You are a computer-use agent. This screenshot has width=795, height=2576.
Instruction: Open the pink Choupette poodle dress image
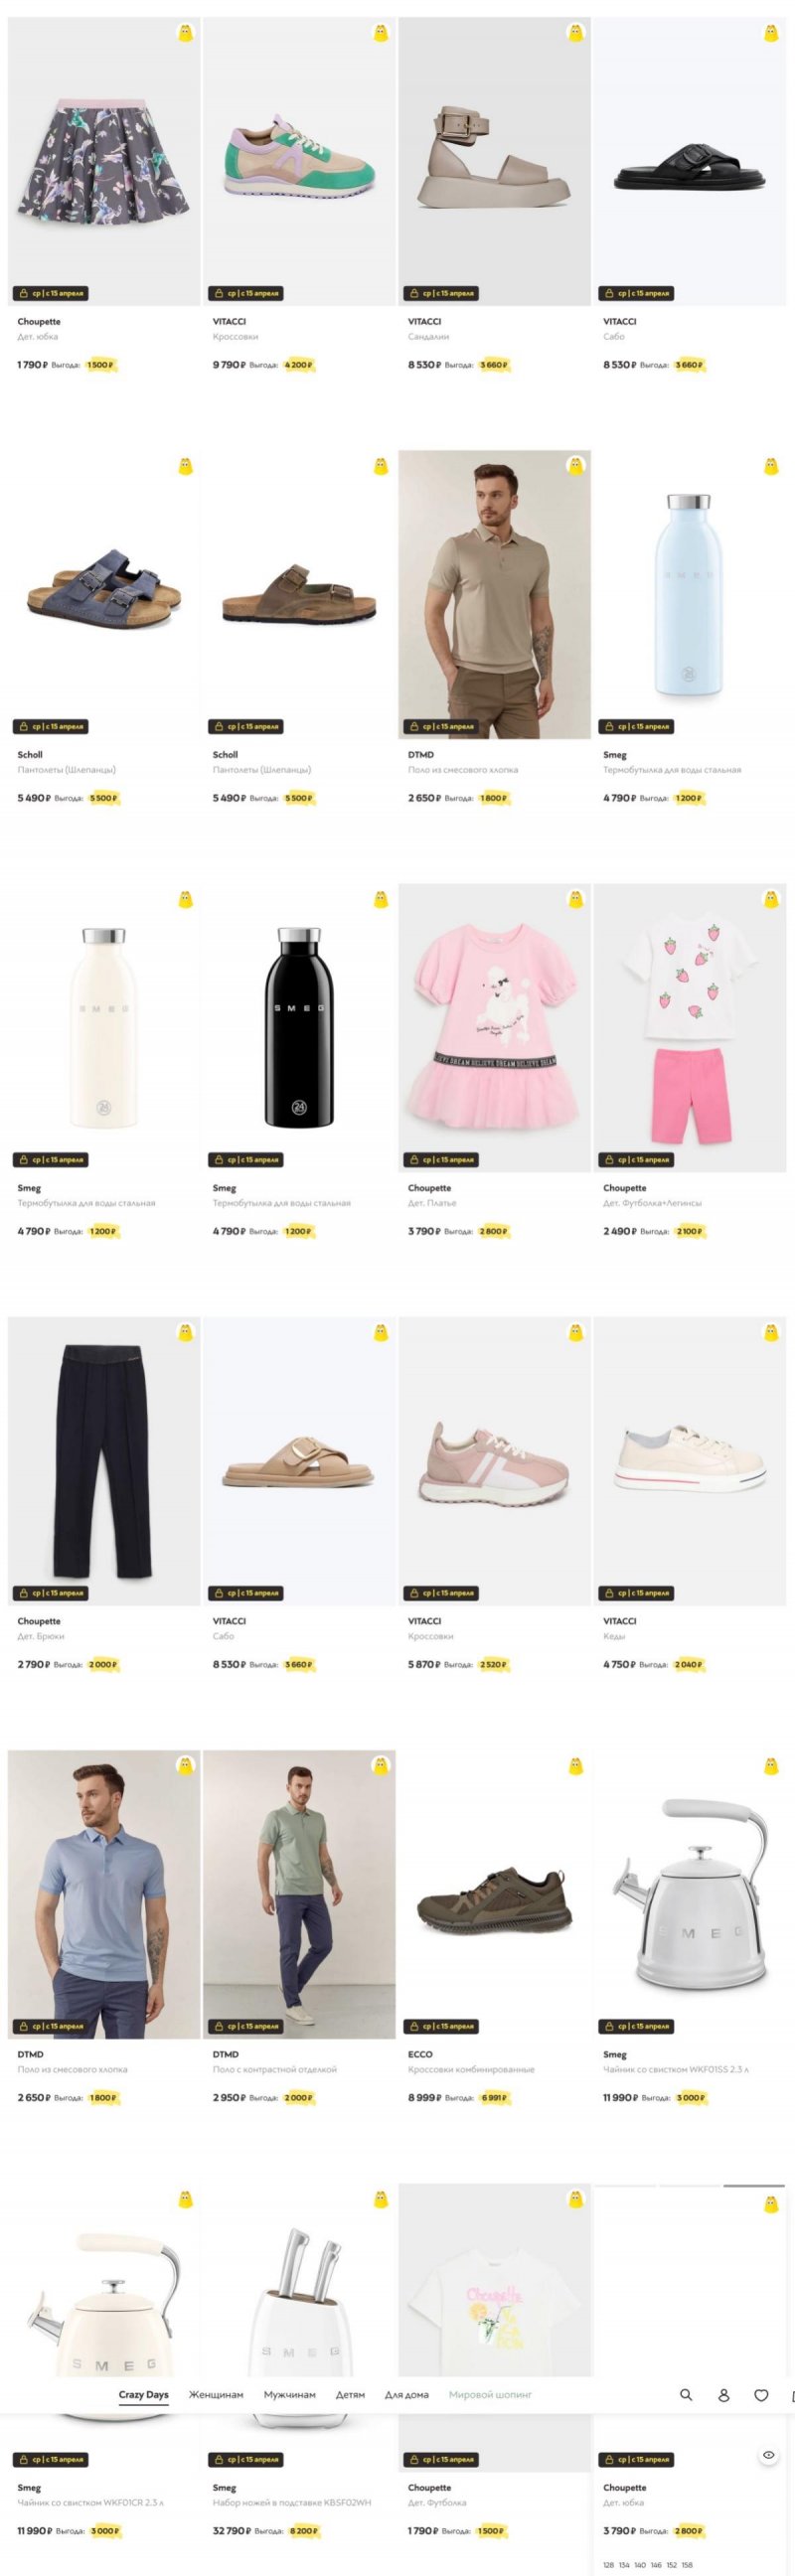(x=494, y=1027)
